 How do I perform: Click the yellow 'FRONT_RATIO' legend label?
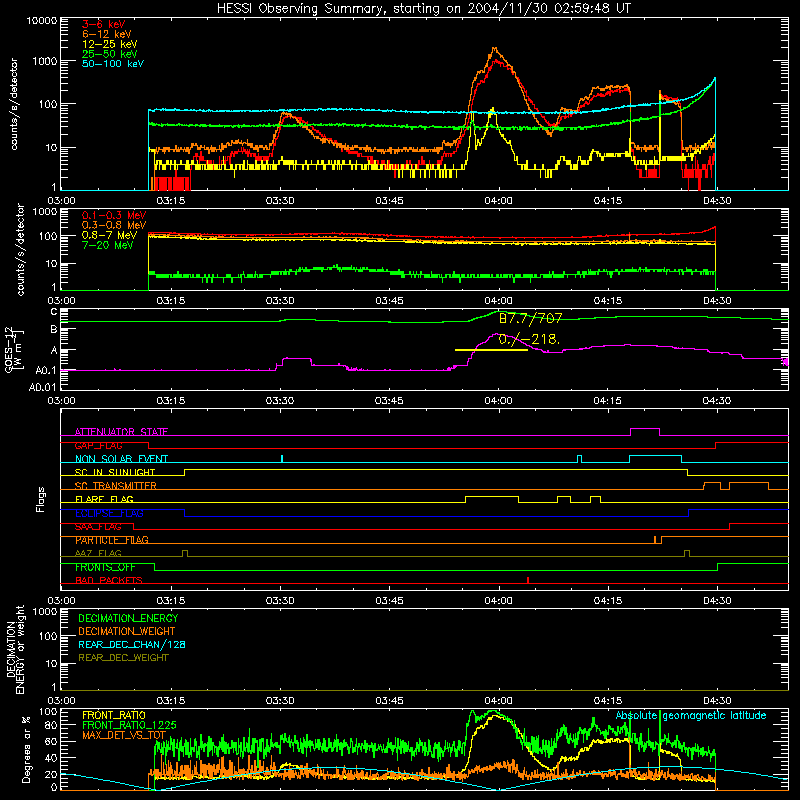pos(113,715)
